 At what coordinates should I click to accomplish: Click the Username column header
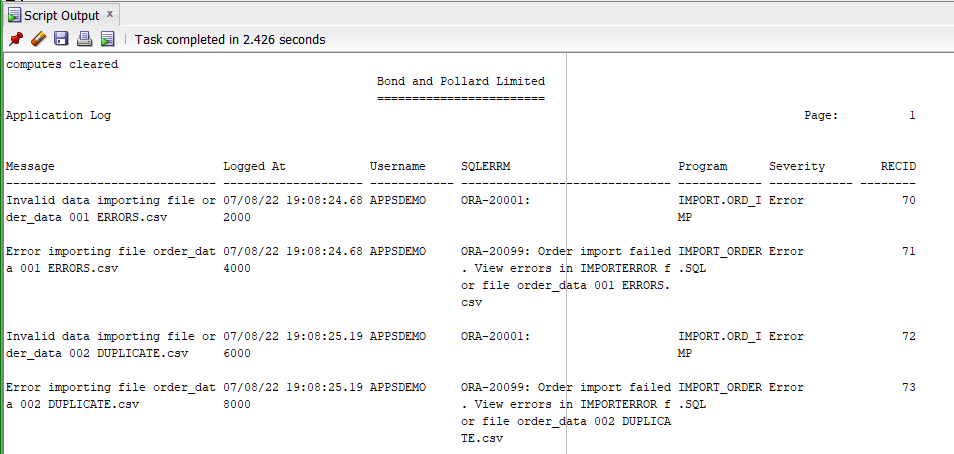pyautogui.click(x=397, y=166)
